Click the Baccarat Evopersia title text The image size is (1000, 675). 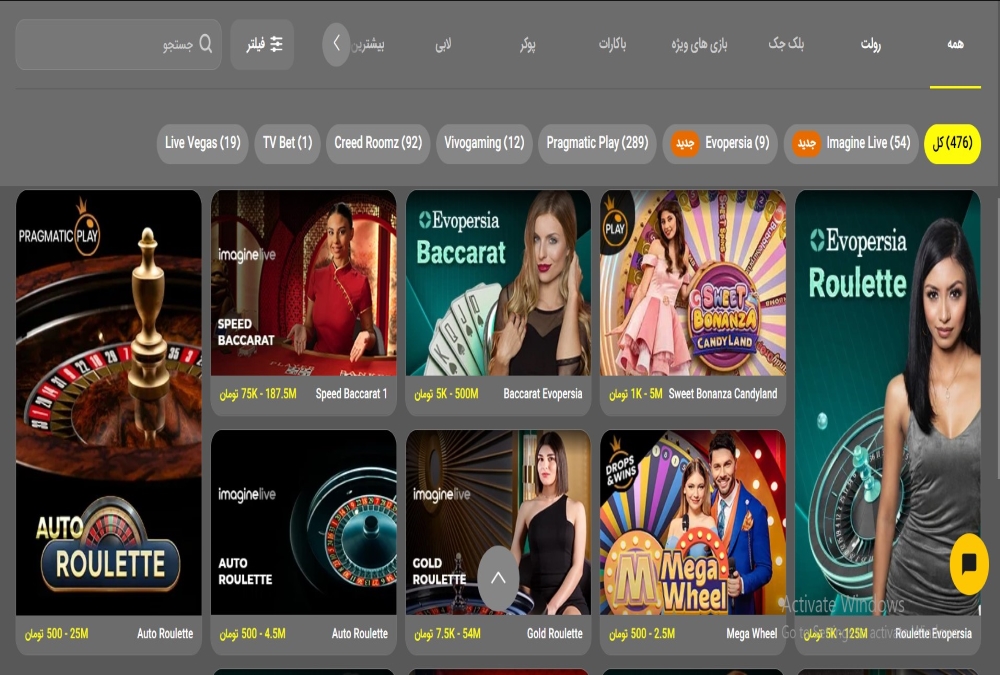543,394
